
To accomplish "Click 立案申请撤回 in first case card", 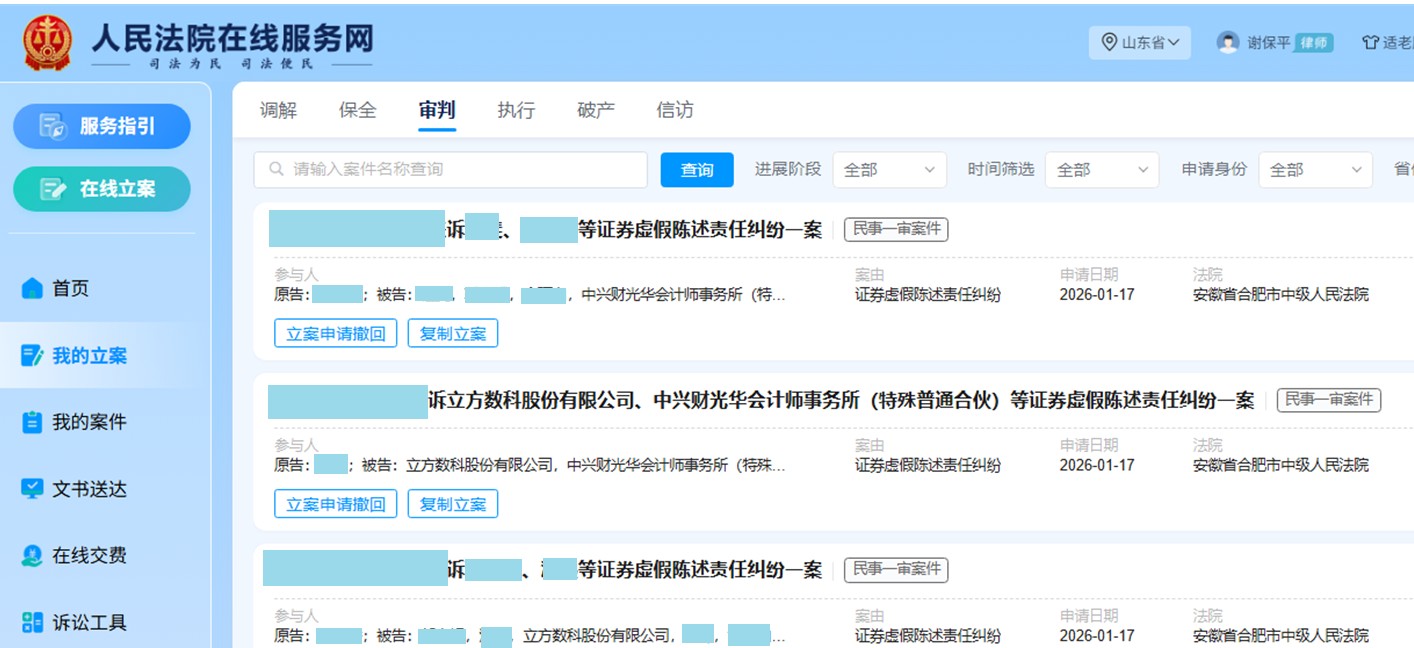I will click(x=336, y=333).
